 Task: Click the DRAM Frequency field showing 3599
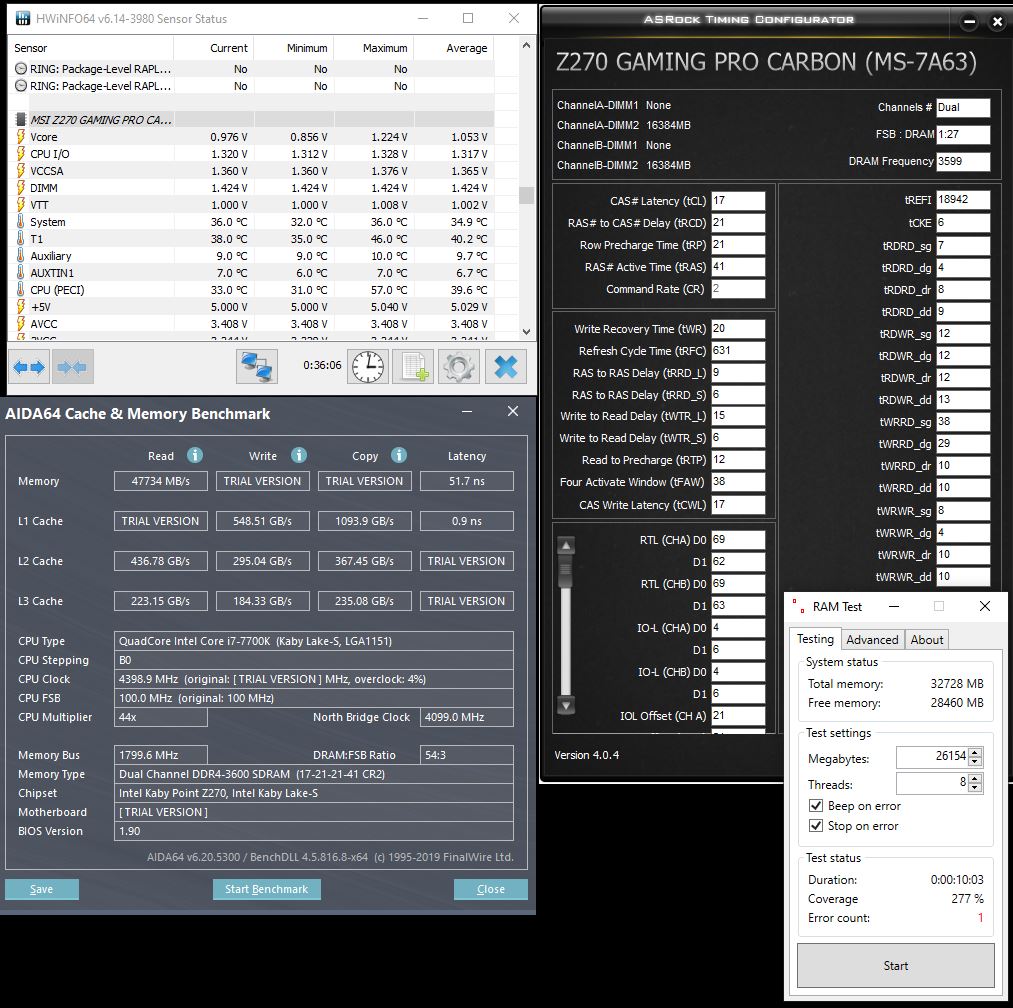tap(963, 162)
